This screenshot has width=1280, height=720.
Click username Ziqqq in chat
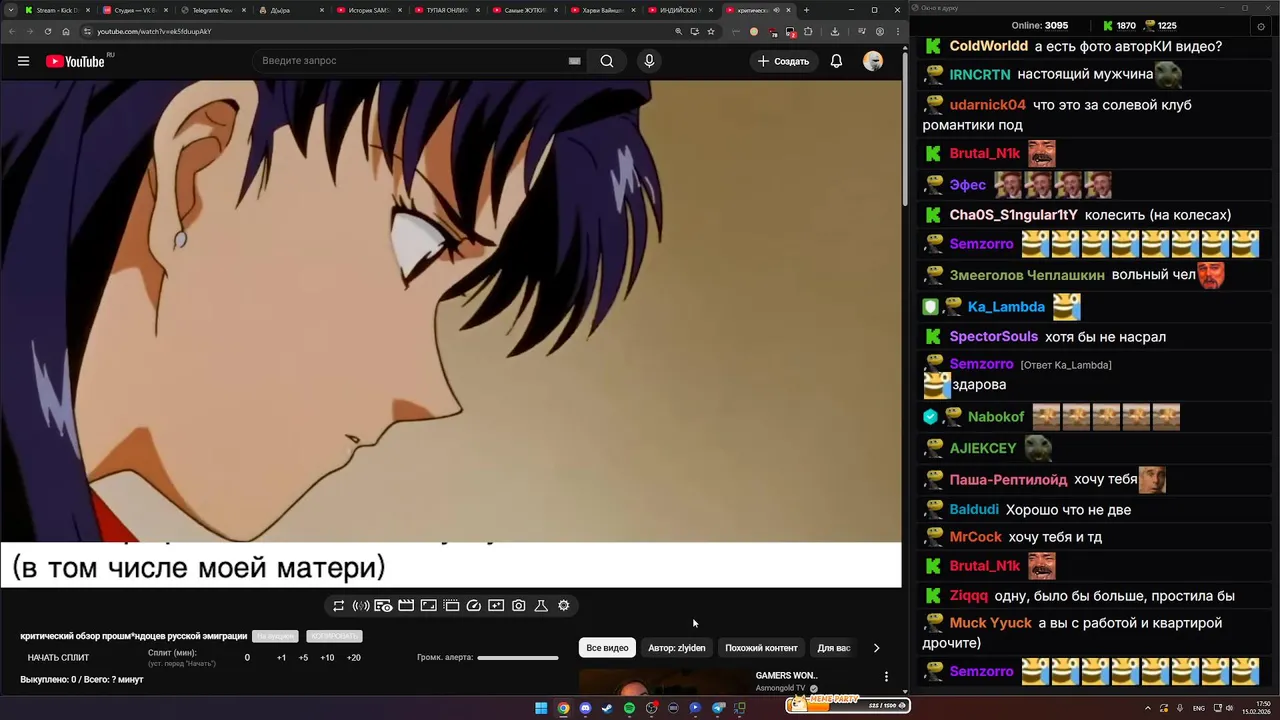tap(968, 596)
